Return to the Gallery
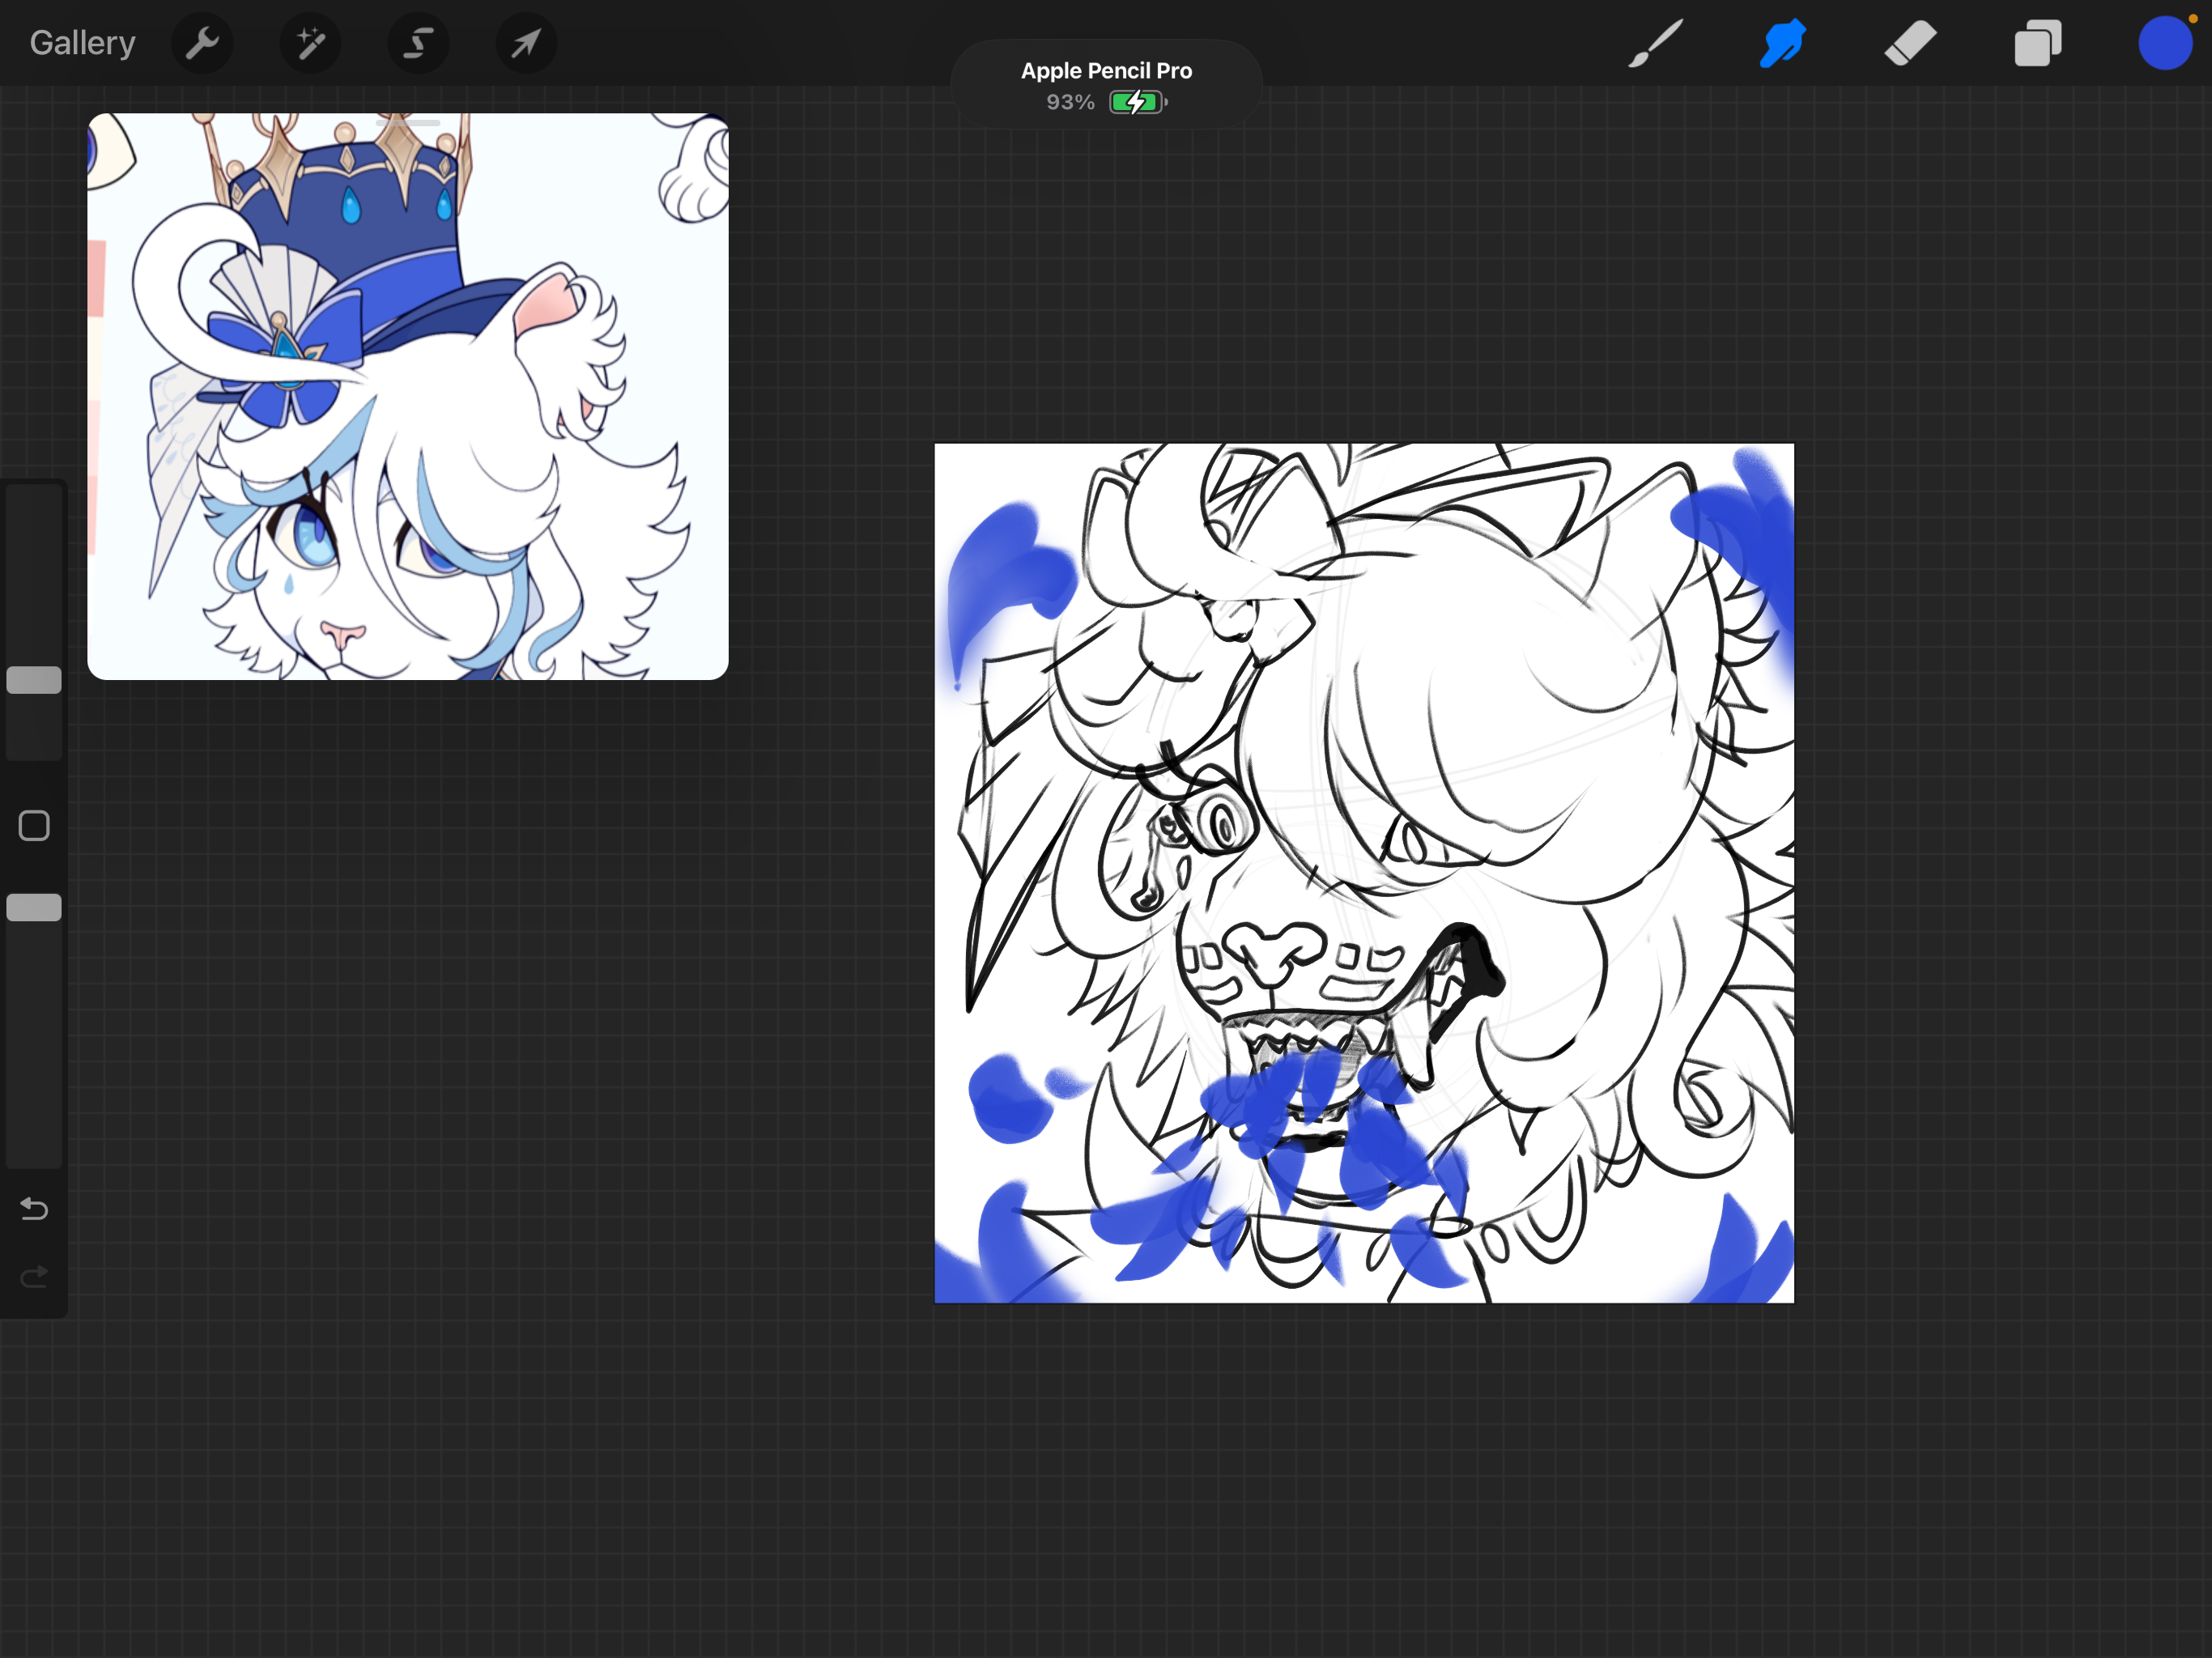The image size is (2212, 1658). (82, 43)
